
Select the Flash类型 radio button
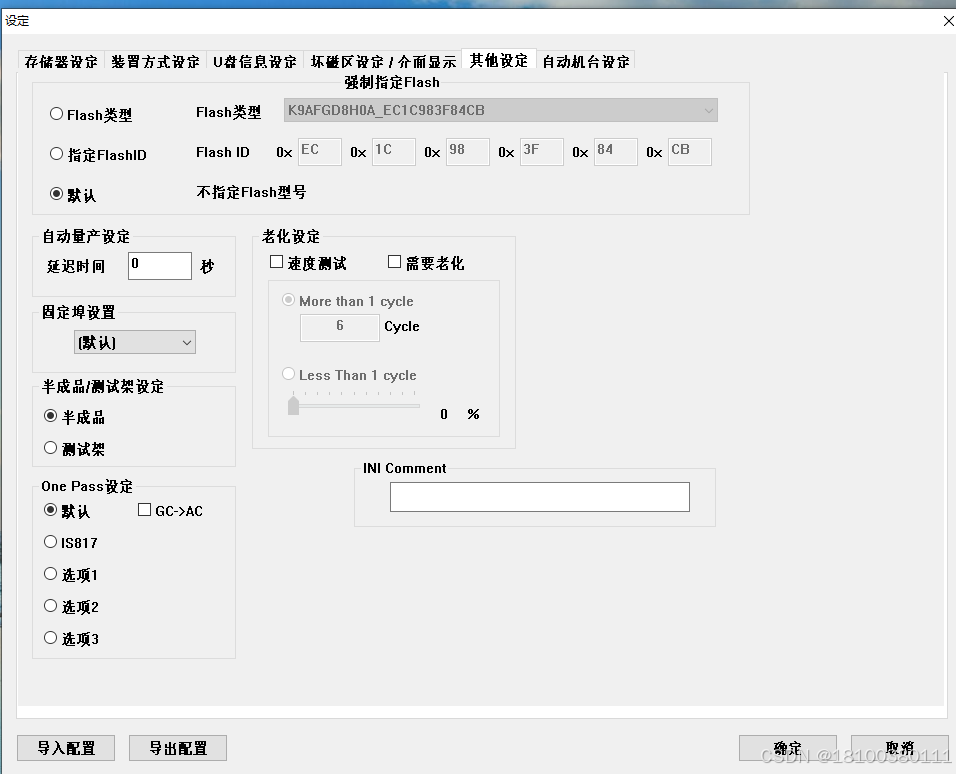(x=57, y=114)
